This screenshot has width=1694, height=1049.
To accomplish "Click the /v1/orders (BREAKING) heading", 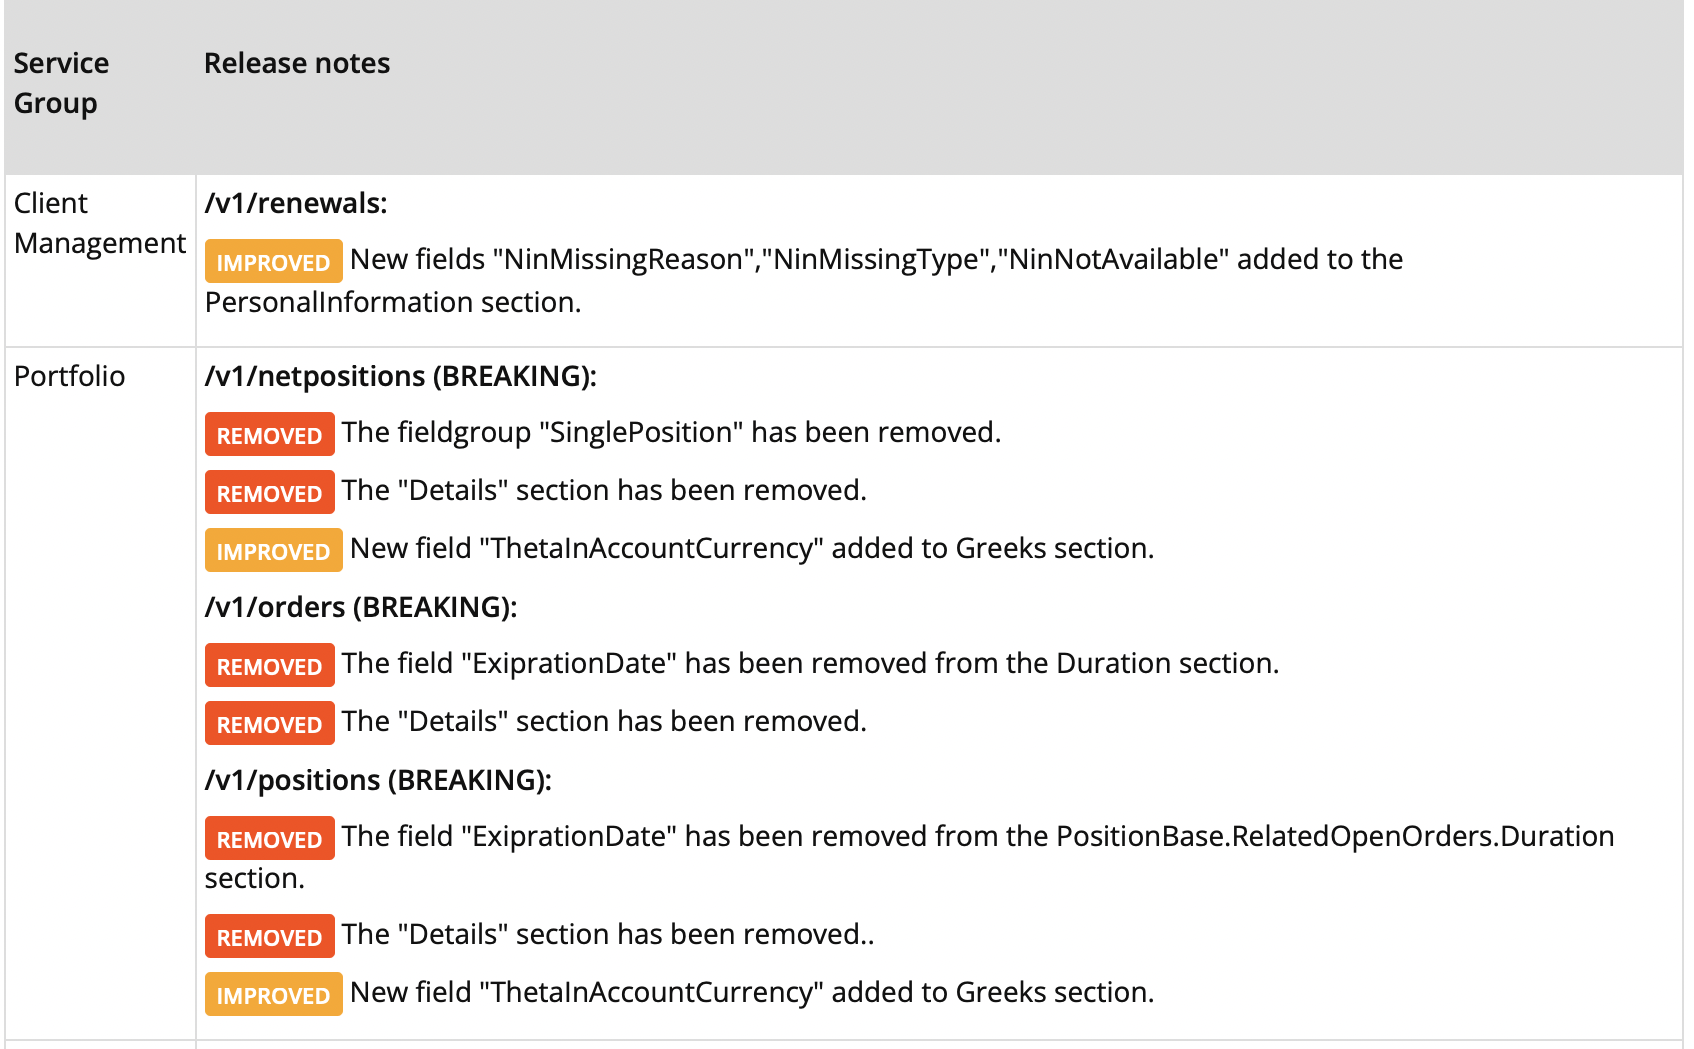I will point(361,607).
